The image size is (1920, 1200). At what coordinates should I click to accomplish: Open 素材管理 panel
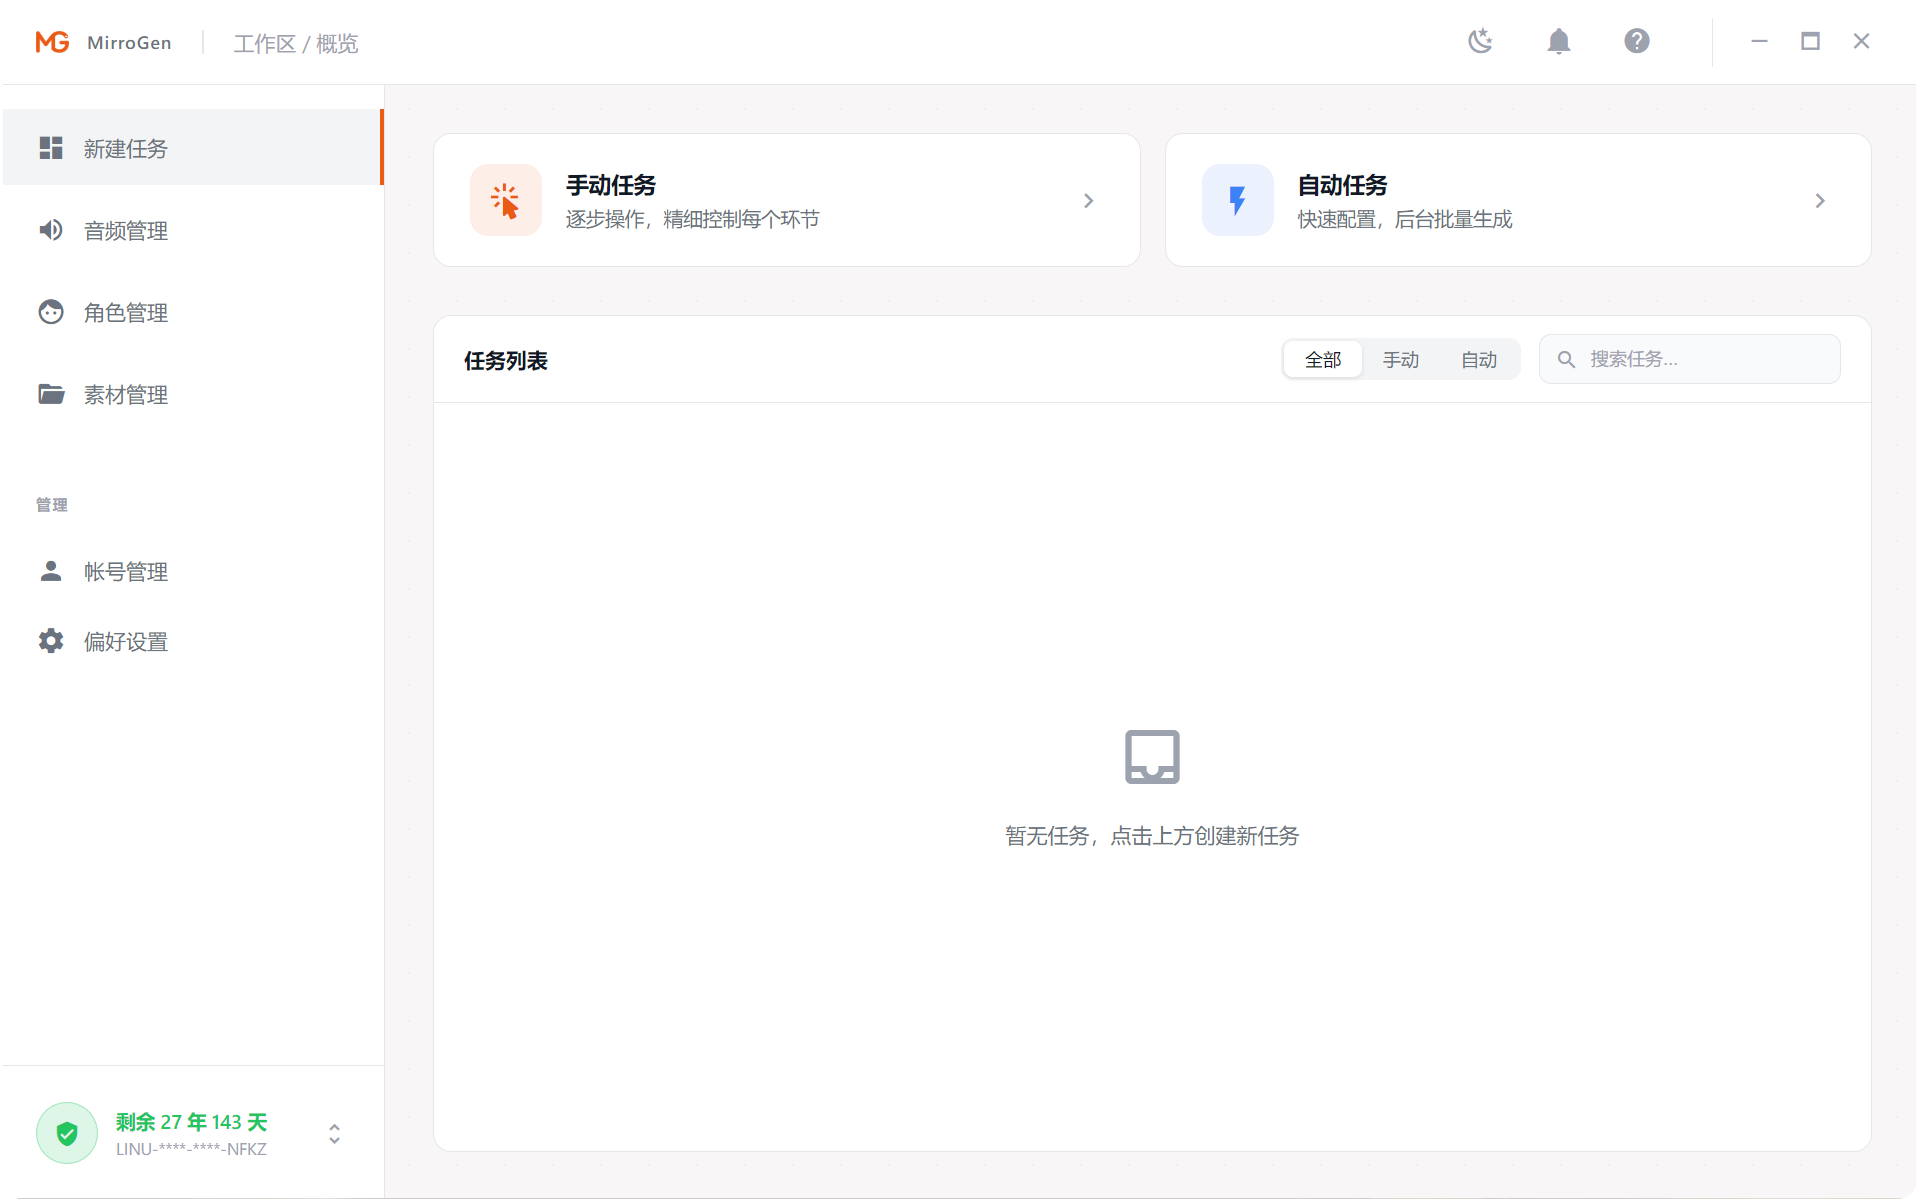coord(125,394)
